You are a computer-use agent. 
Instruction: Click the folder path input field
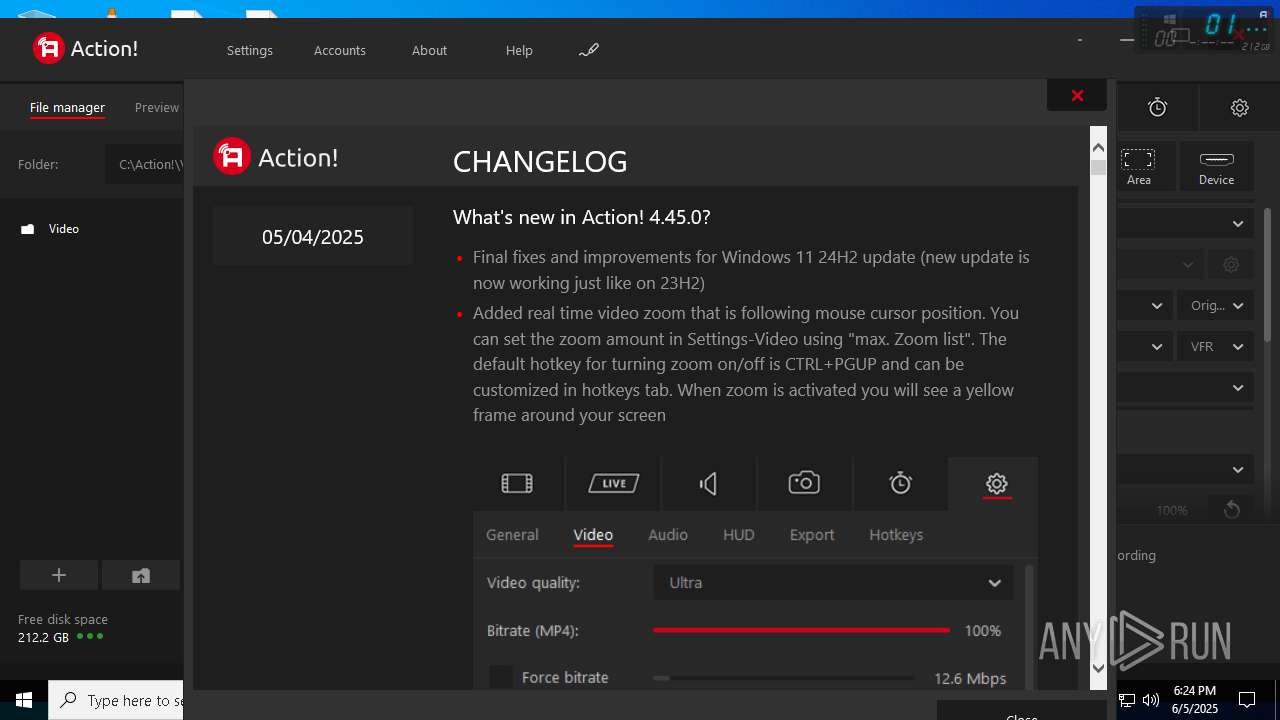click(x=145, y=164)
